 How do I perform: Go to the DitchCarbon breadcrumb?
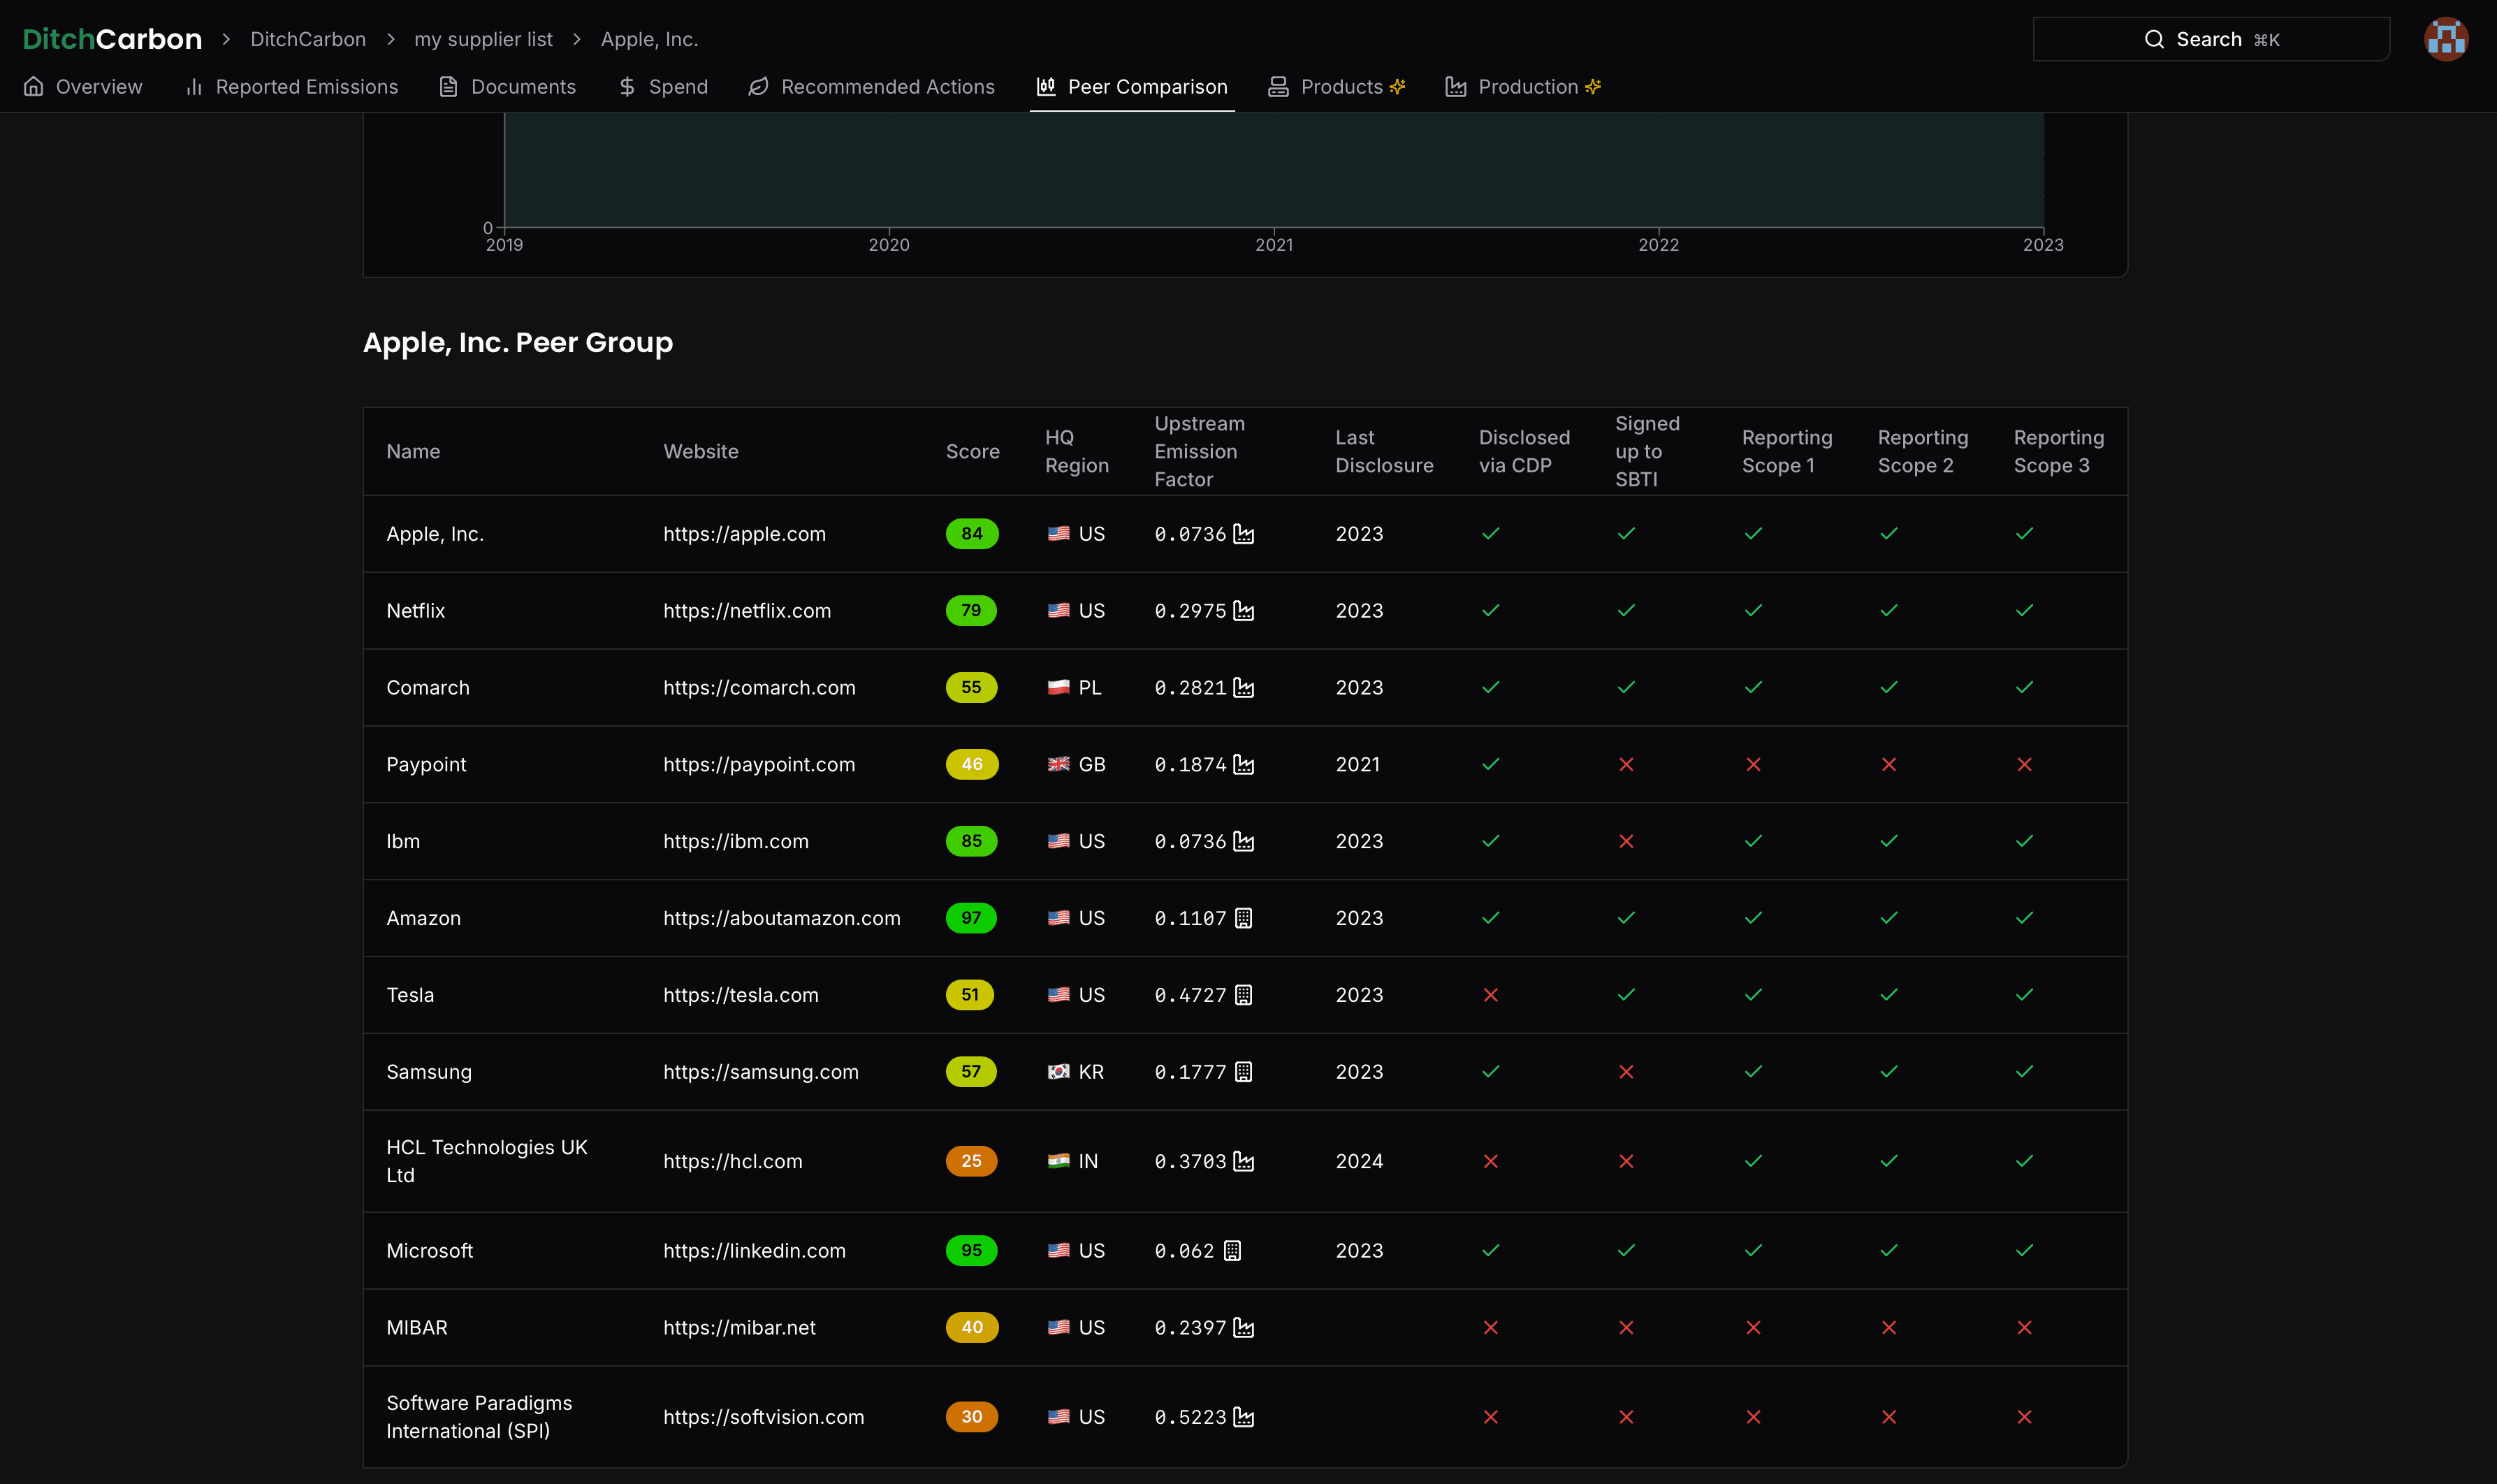(x=308, y=39)
